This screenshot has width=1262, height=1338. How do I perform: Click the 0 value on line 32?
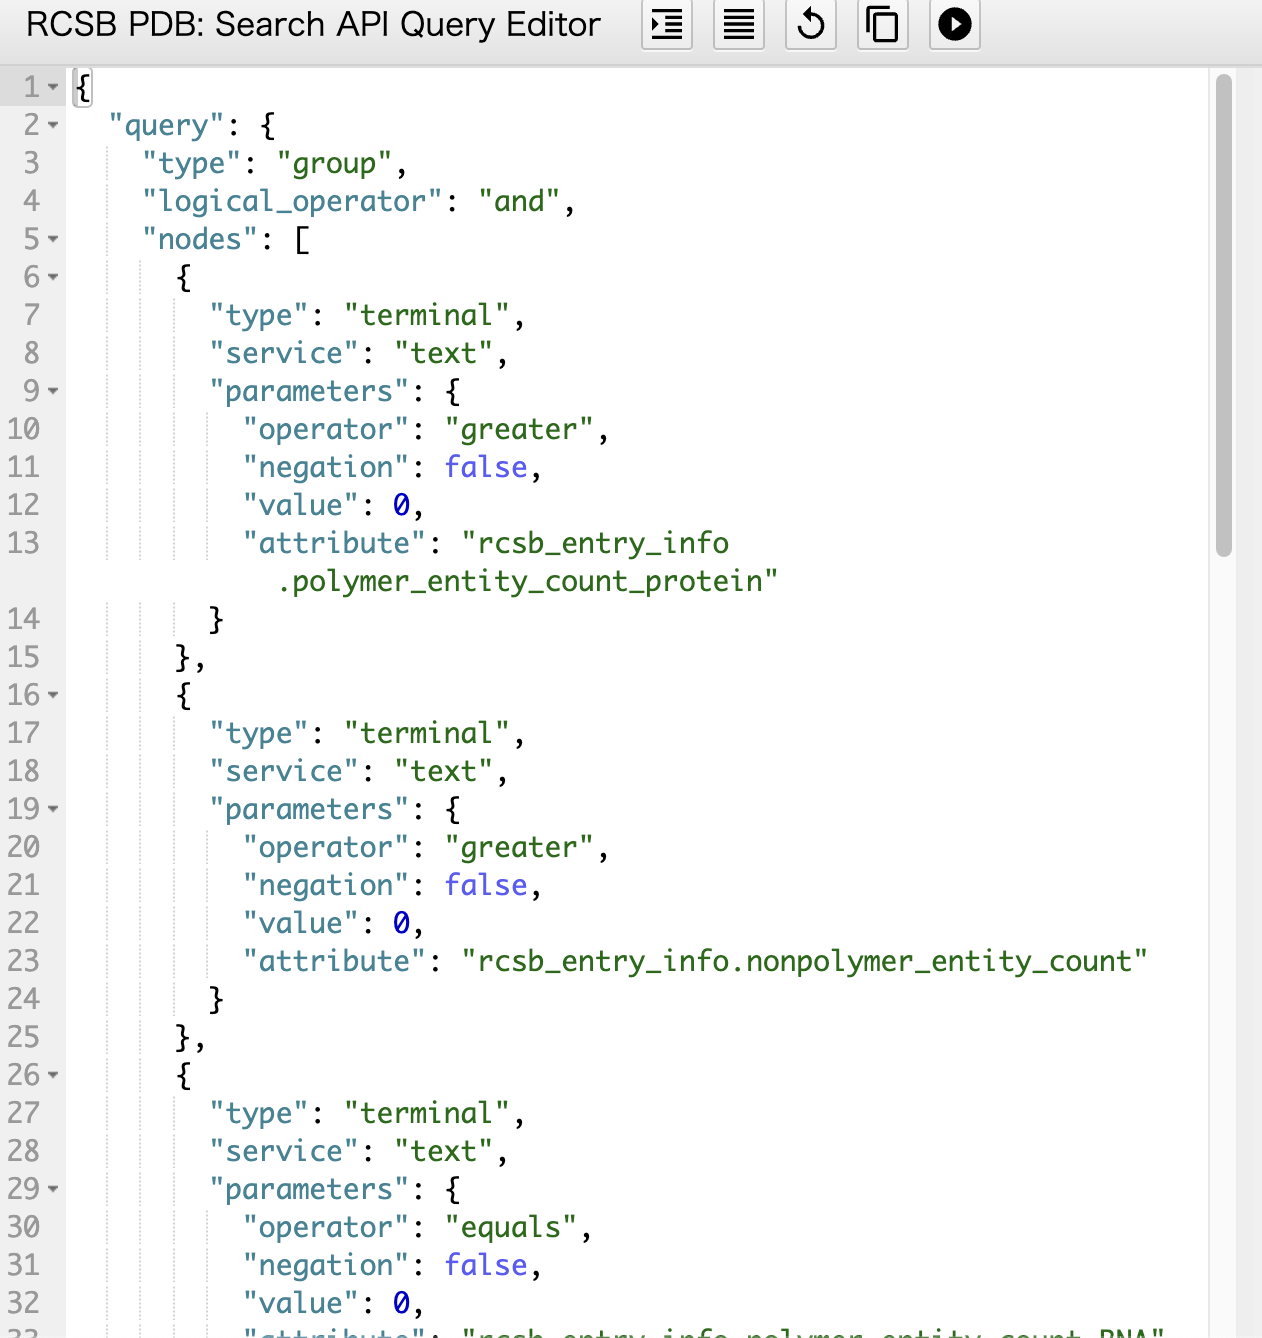[x=401, y=1303]
